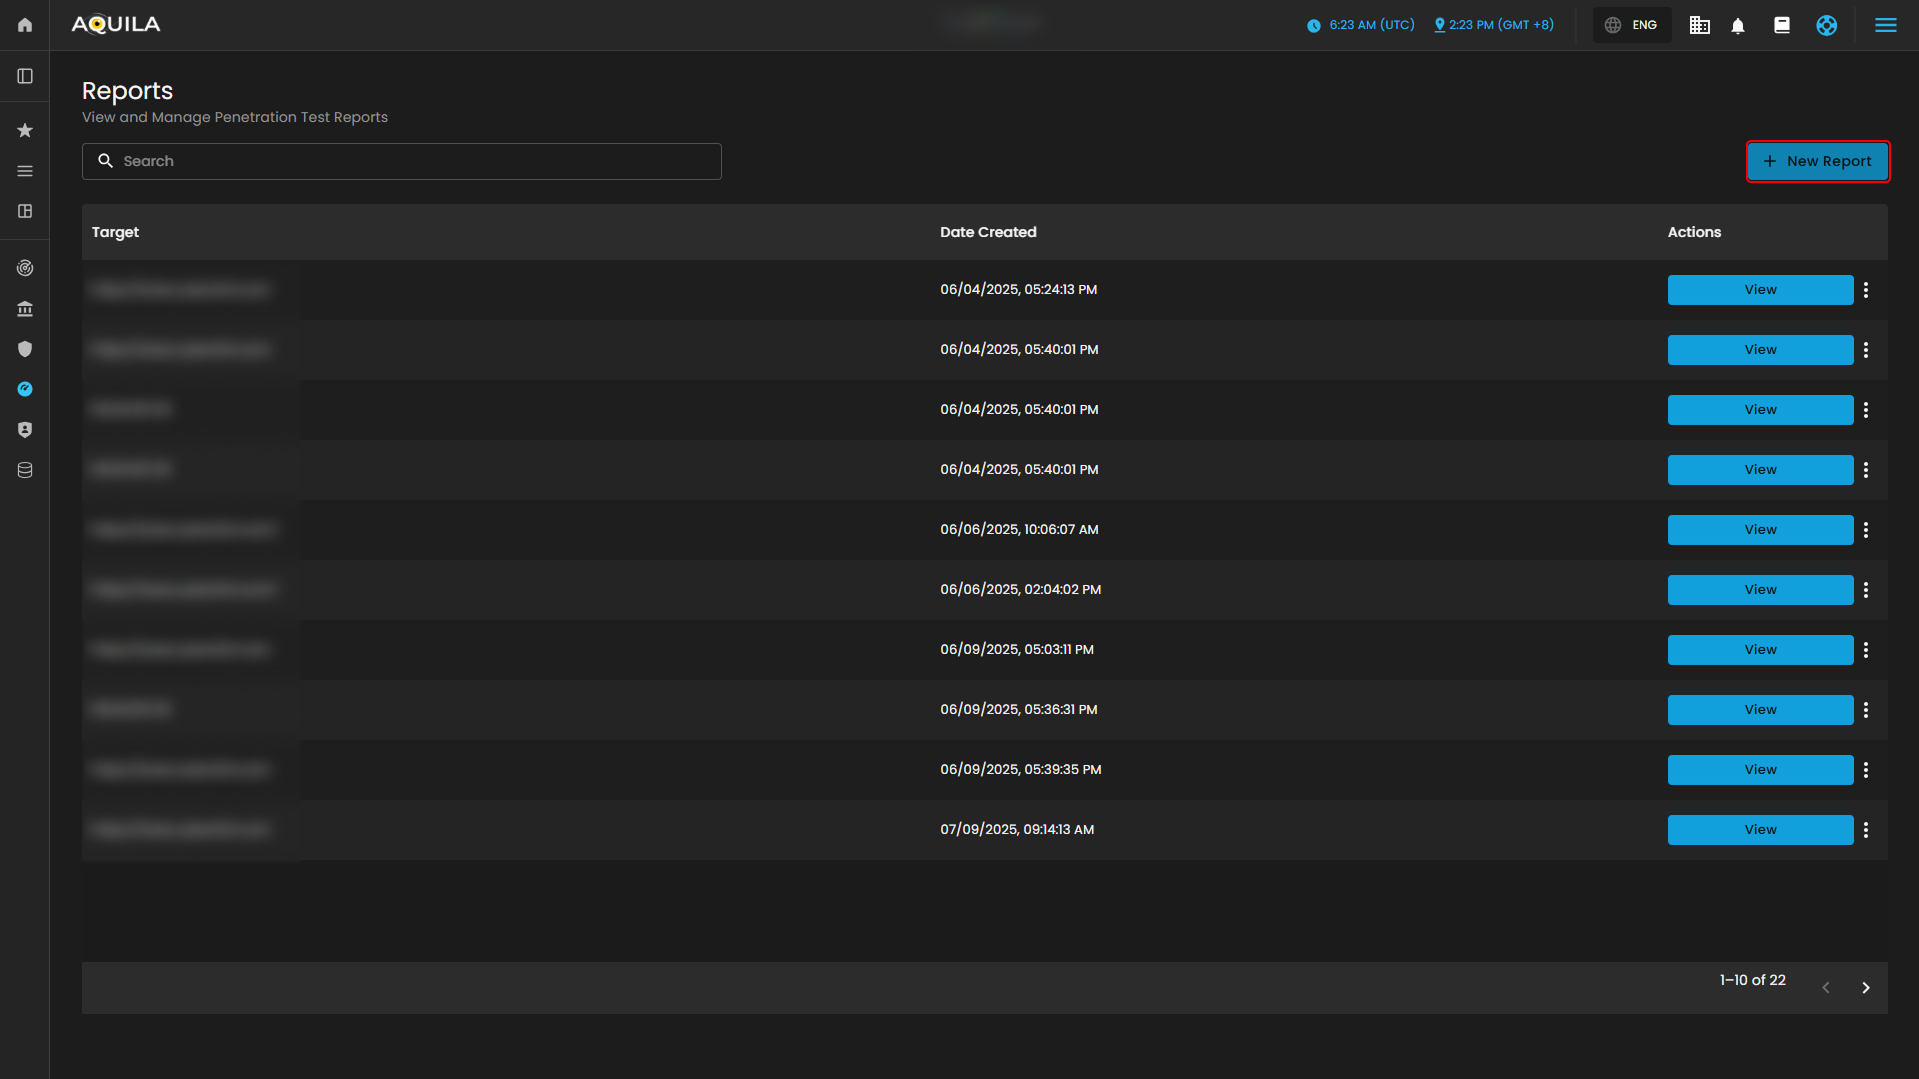Click the New Report button
Screen dimensions: 1919x1079
coord(1817,161)
